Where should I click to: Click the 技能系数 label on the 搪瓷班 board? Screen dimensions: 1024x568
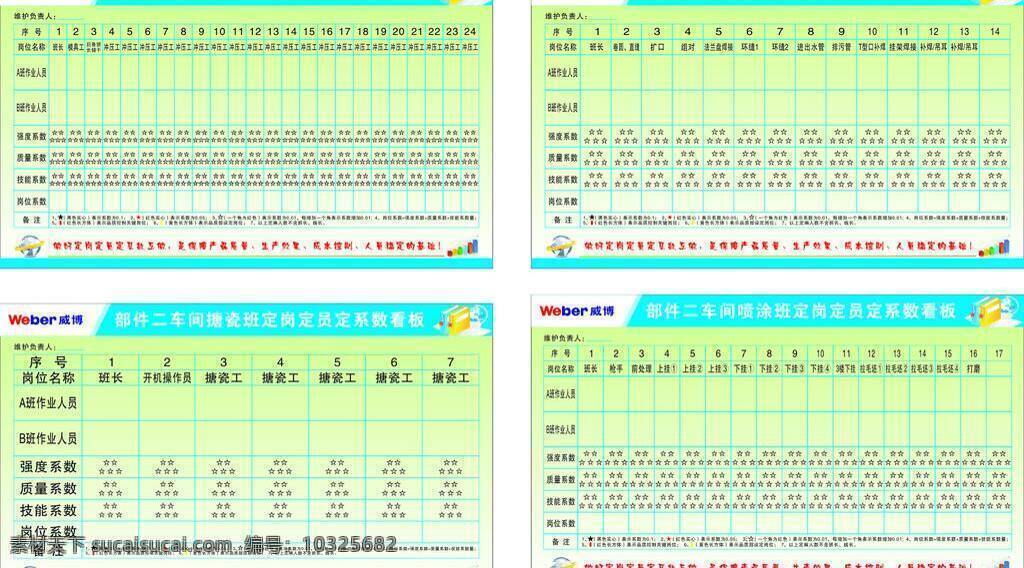pos(48,511)
